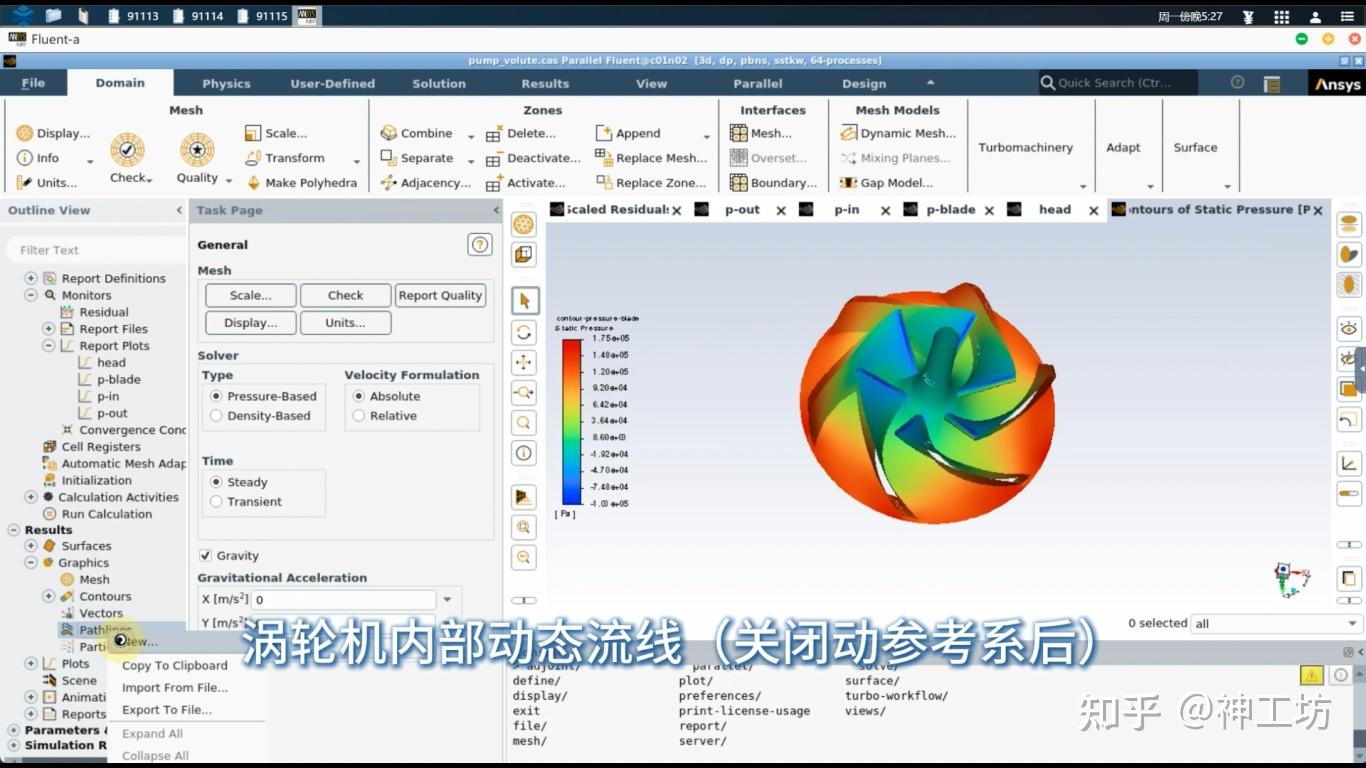Click Append zones
Image resolution: width=1366 pixels, height=768 pixels.
(627, 133)
